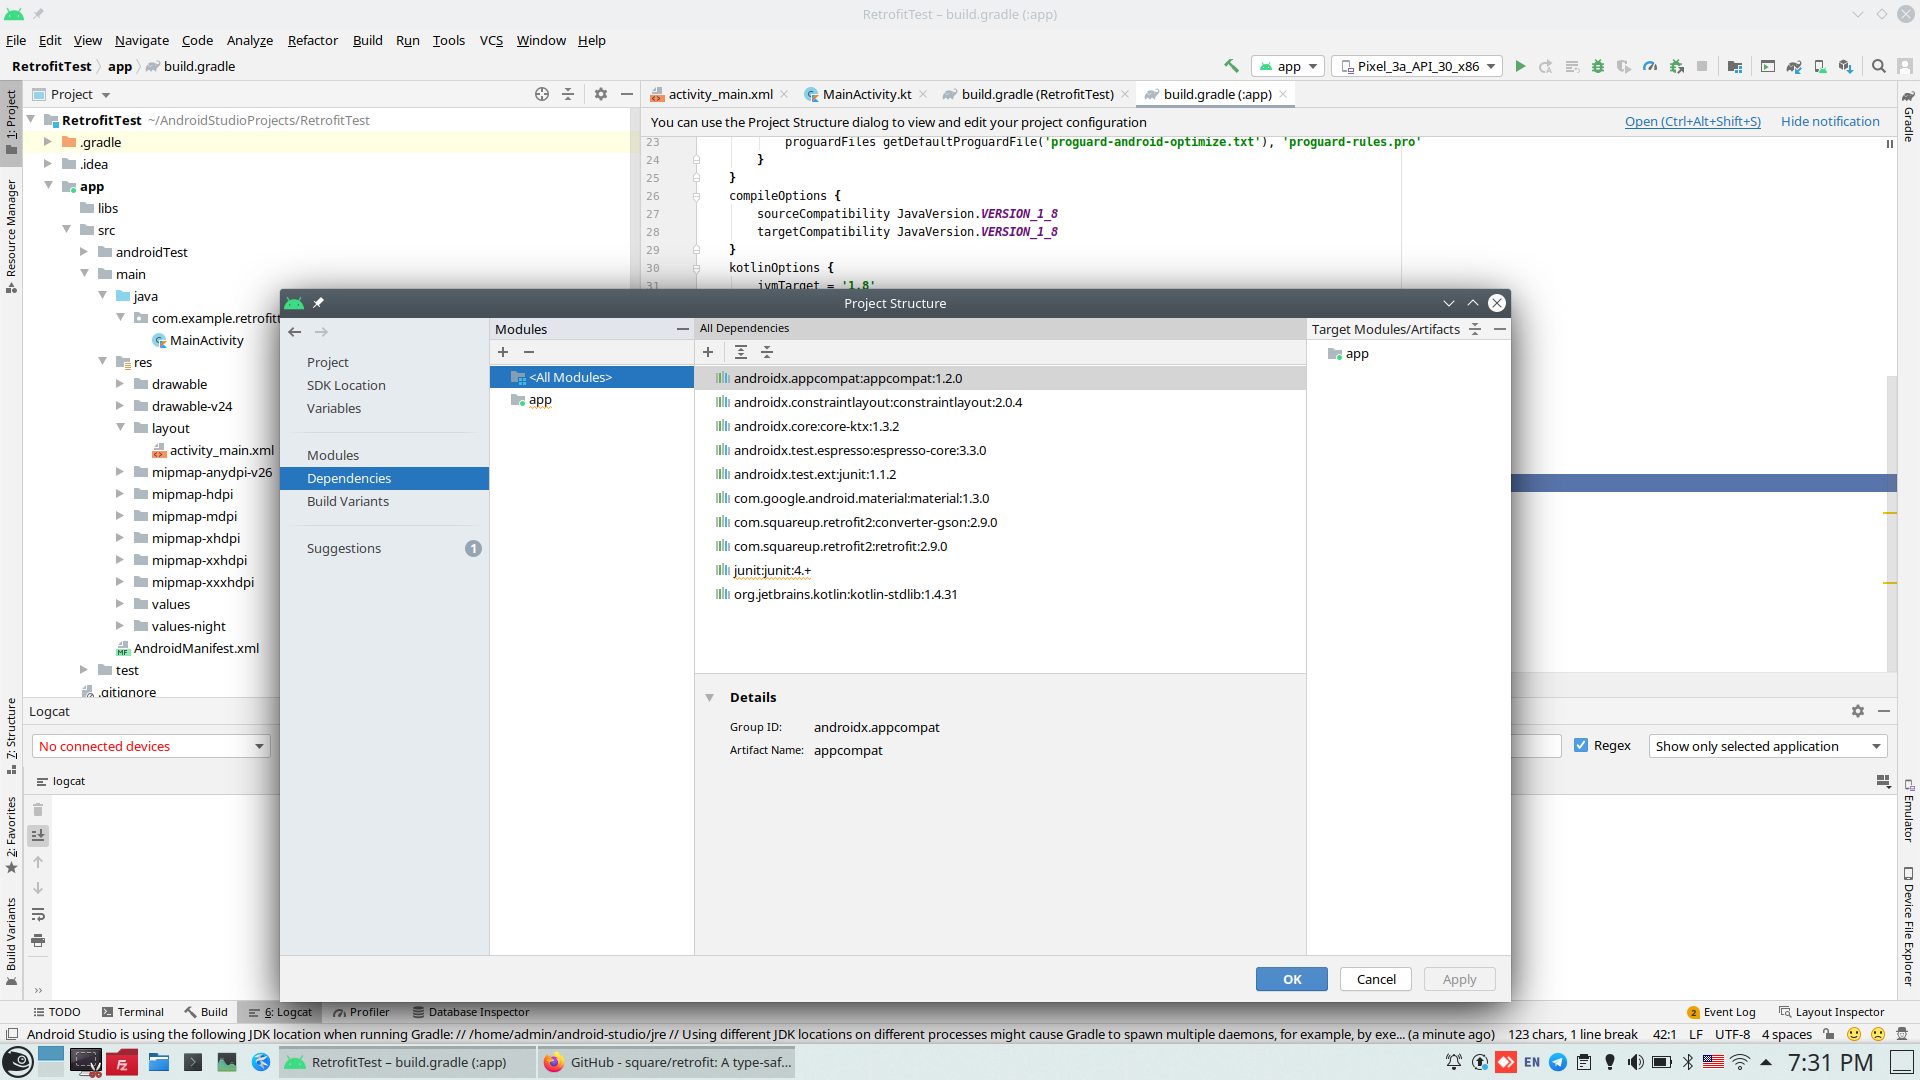
Task: Click Search Everywhere magnifier icon
Action: click(1879, 66)
